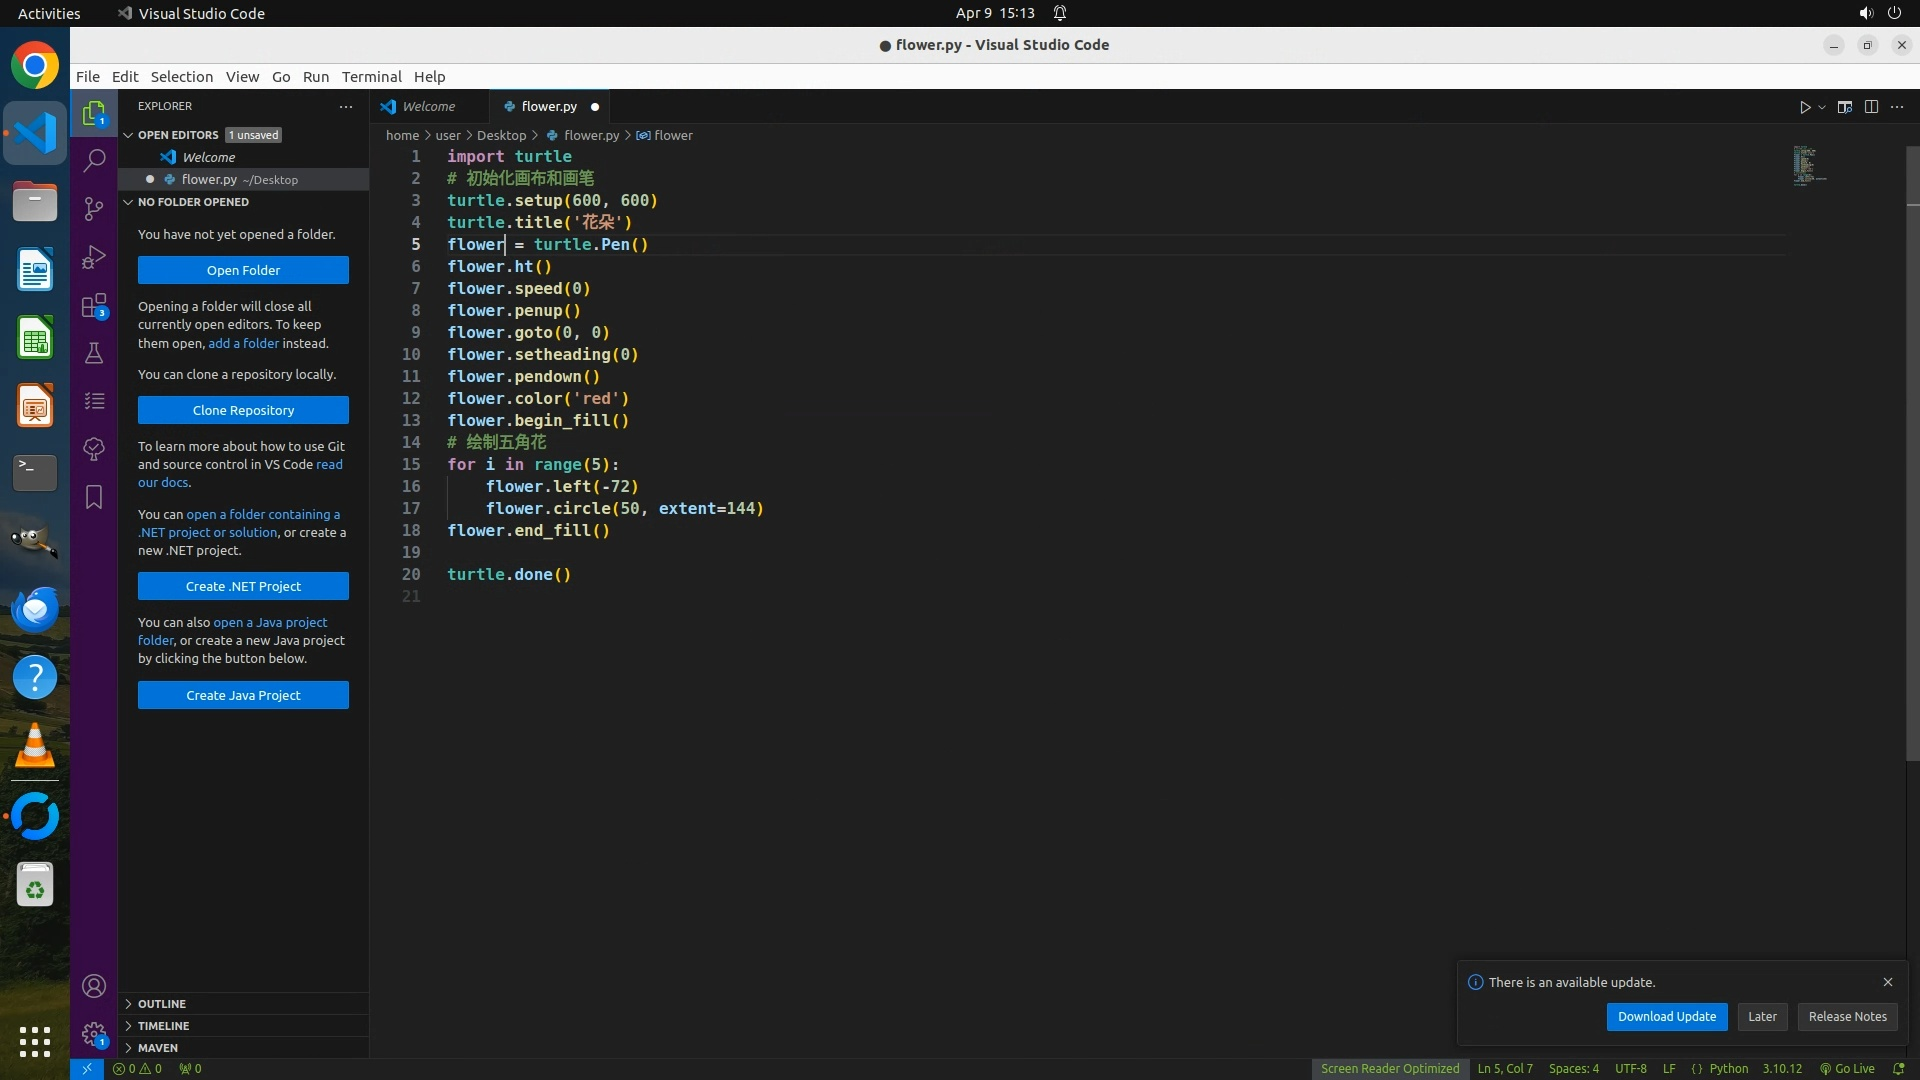
Task: Open the Source Control view
Action: tap(94, 208)
